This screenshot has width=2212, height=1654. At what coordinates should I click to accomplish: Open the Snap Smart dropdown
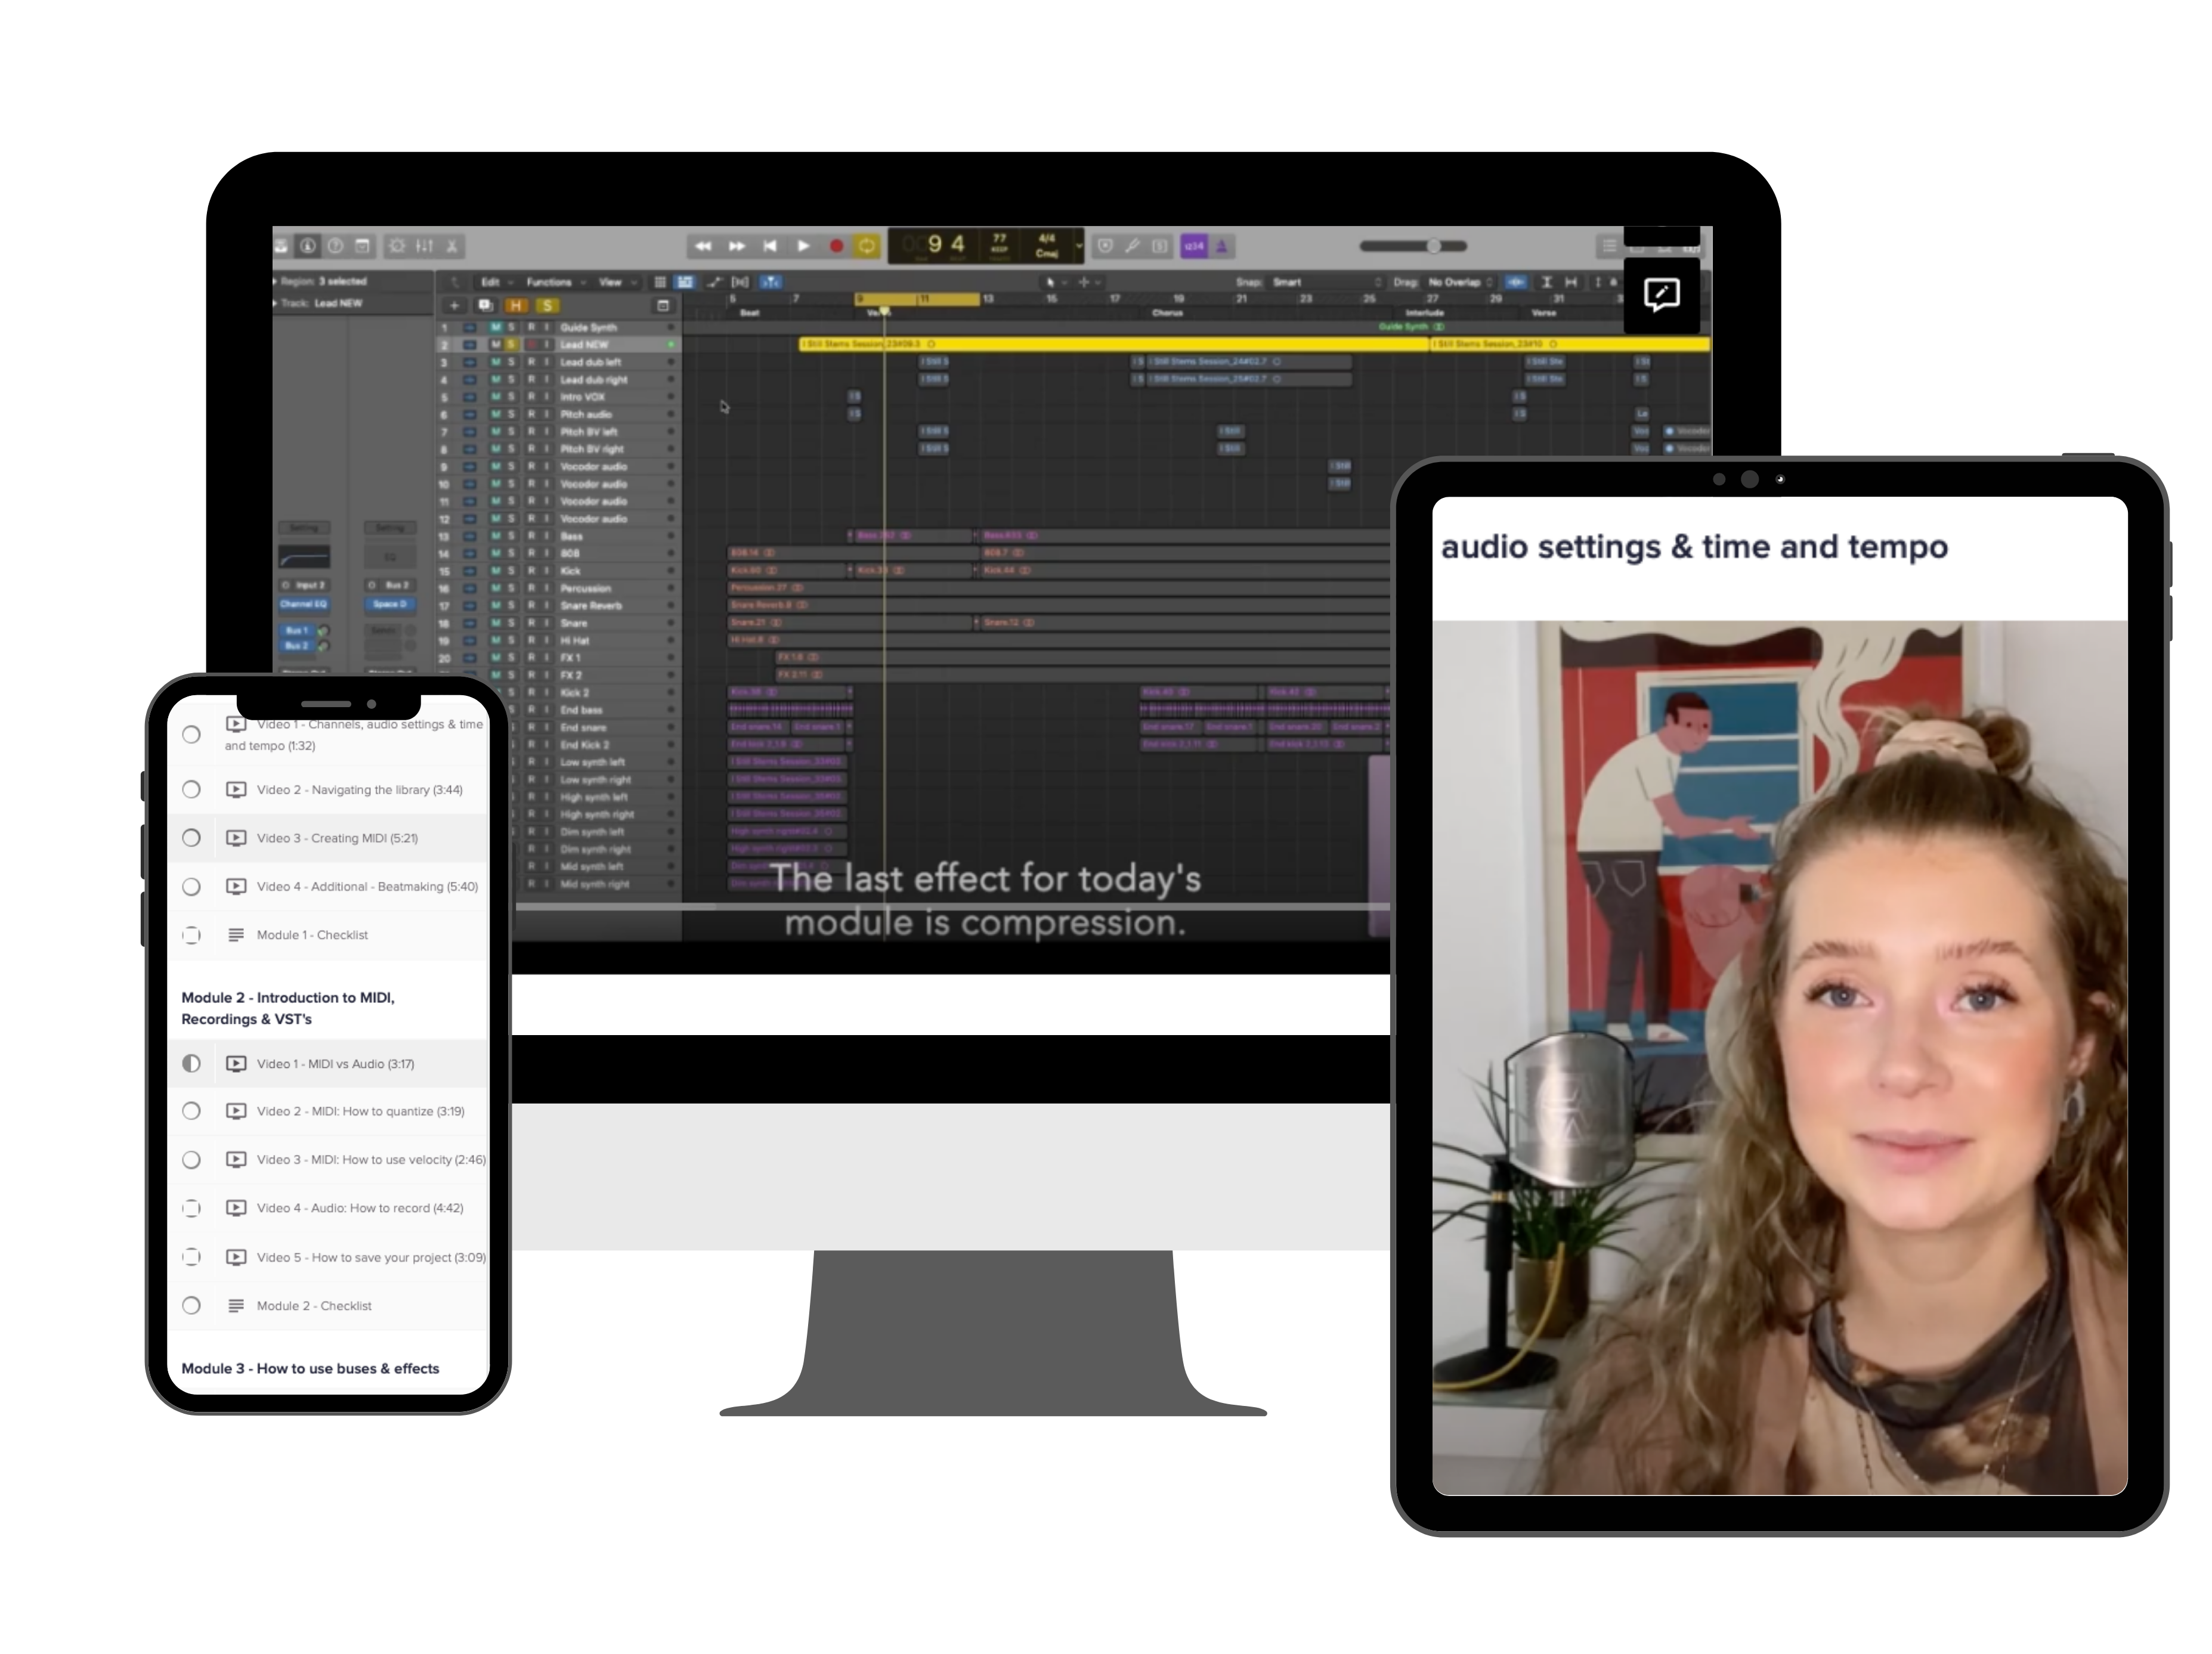pyautogui.click(x=1326, y=282)
